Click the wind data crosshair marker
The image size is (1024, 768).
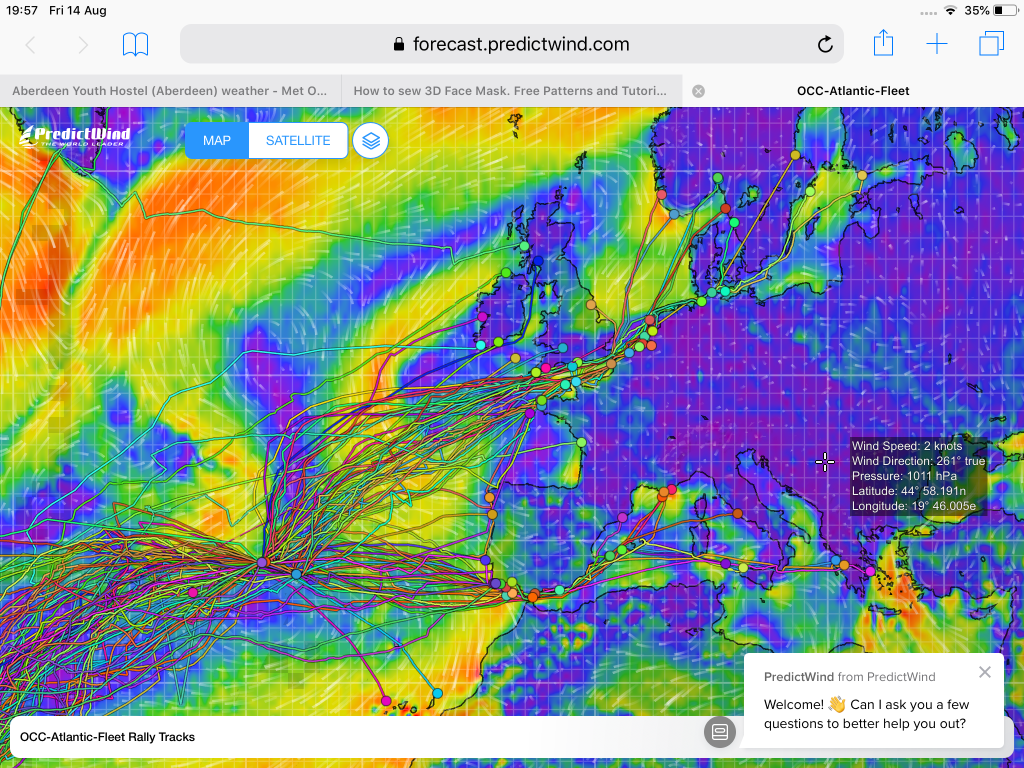pos(825,461)
